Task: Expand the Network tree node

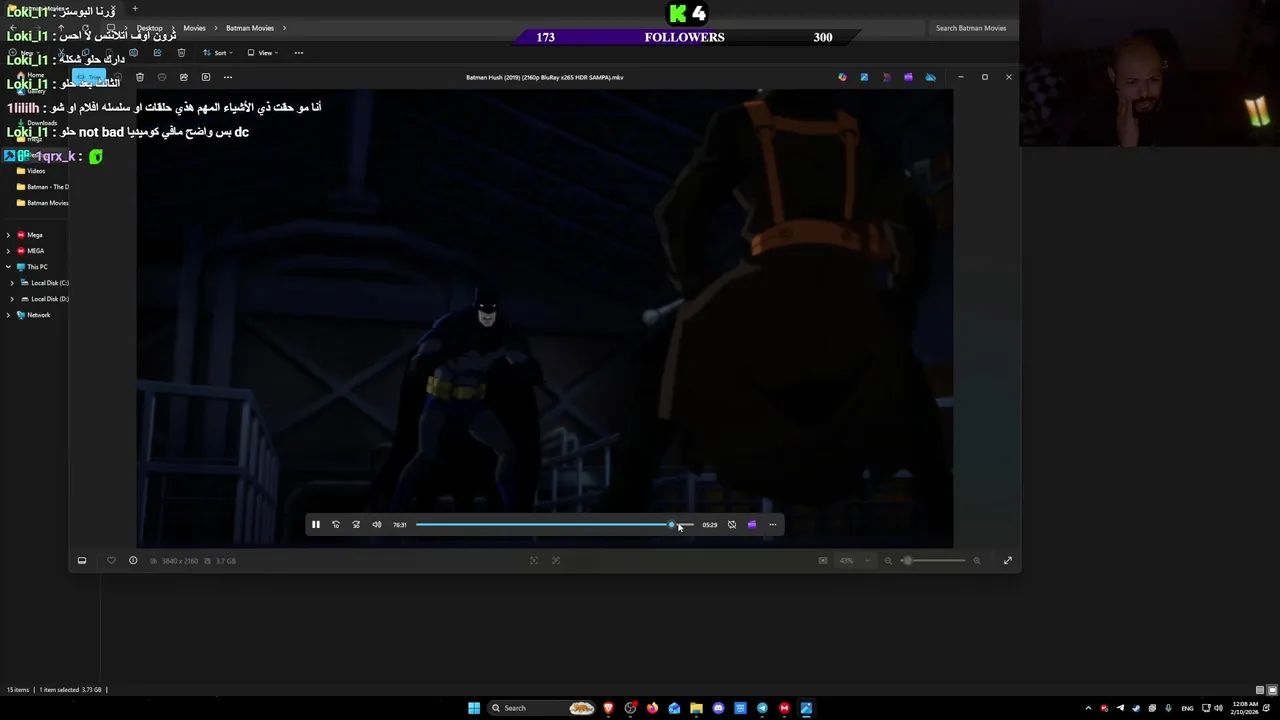Action: 8,315
